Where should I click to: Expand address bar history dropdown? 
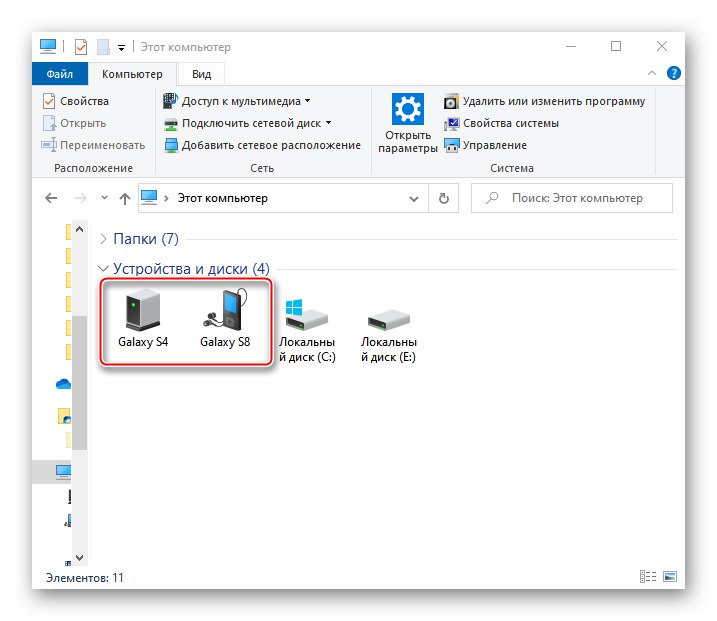coord(414,198)
